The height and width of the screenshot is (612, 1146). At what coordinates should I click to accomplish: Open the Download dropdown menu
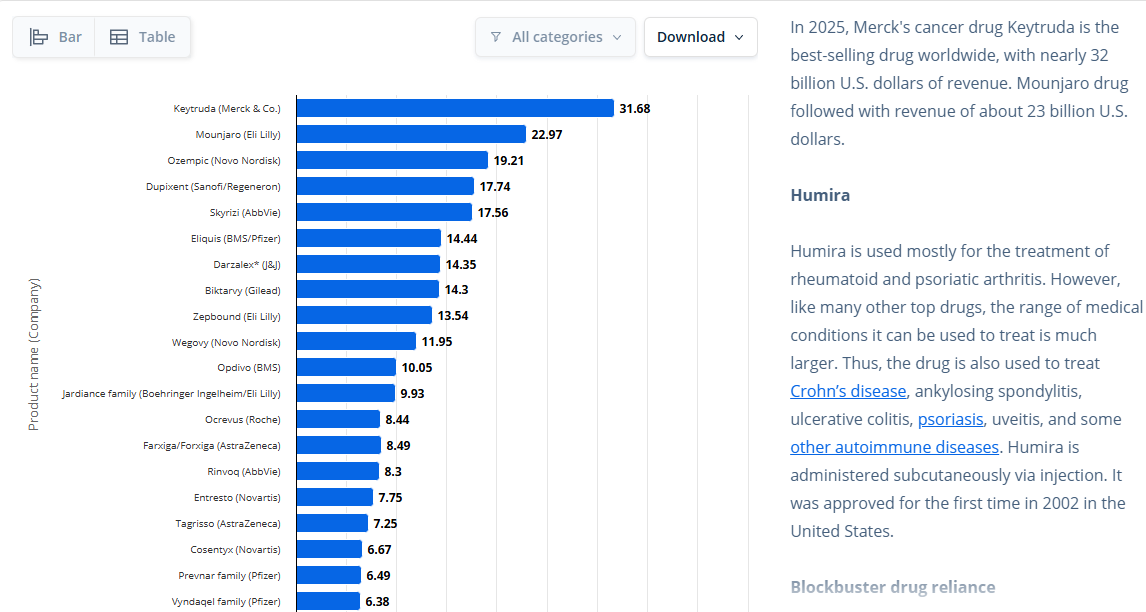[700, 37]
